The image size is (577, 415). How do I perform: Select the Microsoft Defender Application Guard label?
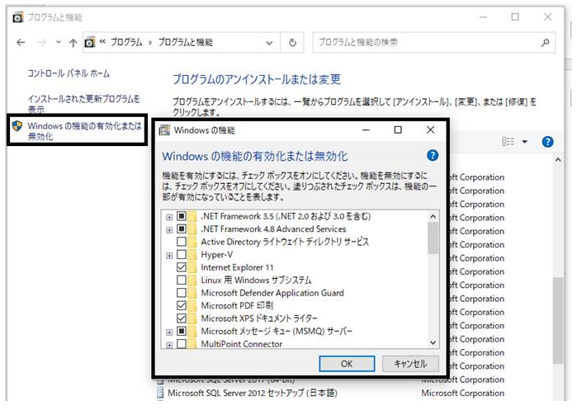tap(272, 293)
